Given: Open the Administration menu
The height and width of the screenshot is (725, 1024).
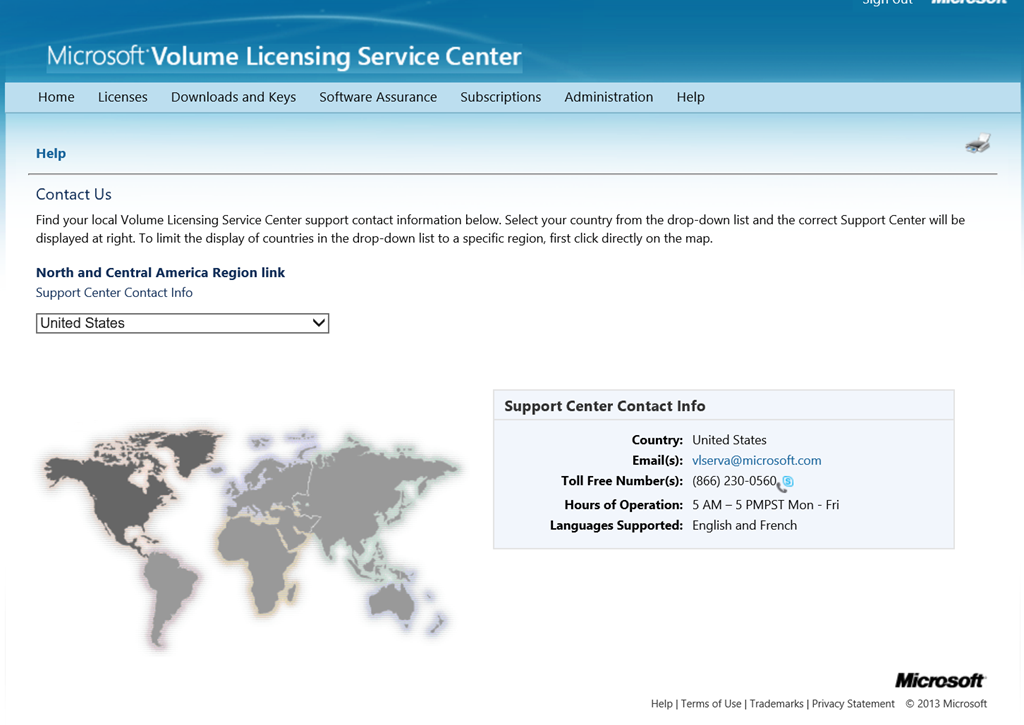Looking at the screenshot, I should (608, 97).
